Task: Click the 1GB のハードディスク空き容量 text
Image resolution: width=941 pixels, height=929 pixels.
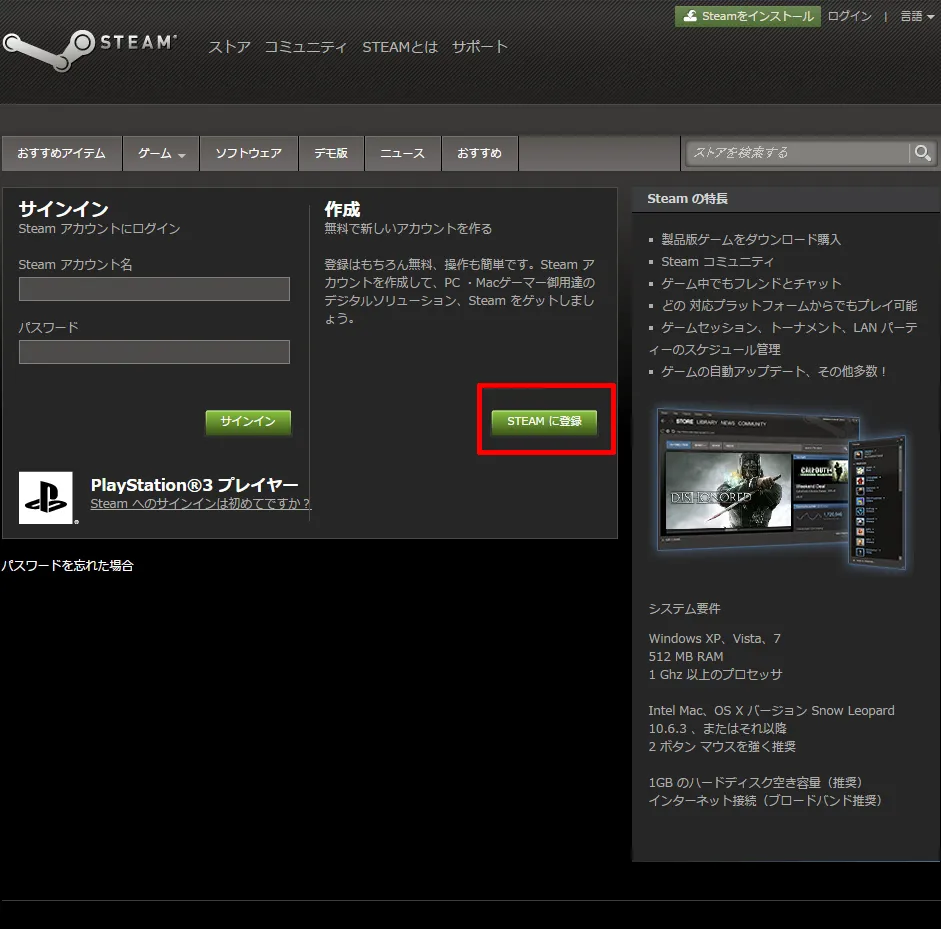Action: [756, 783]
